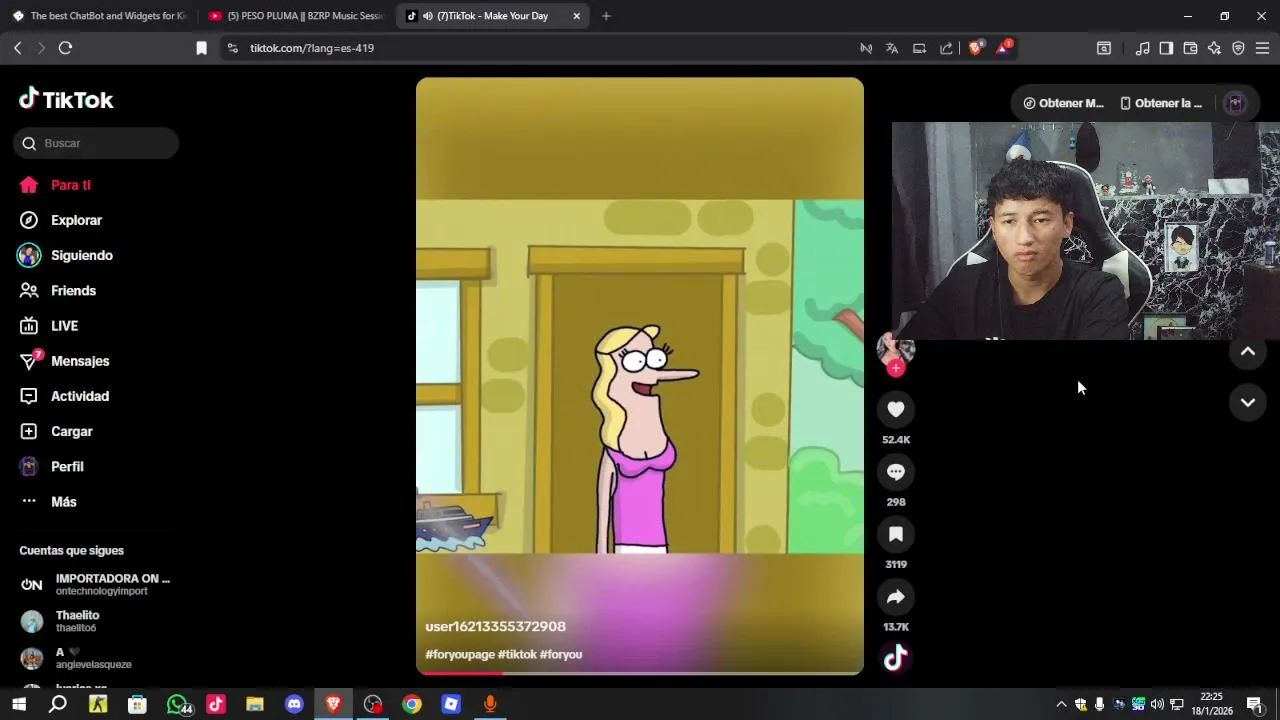The width and height of the screenshot is (1280, 720).
Task: Like the video with the heart icon
Action: pyautogui.click(x=896, y=409)
